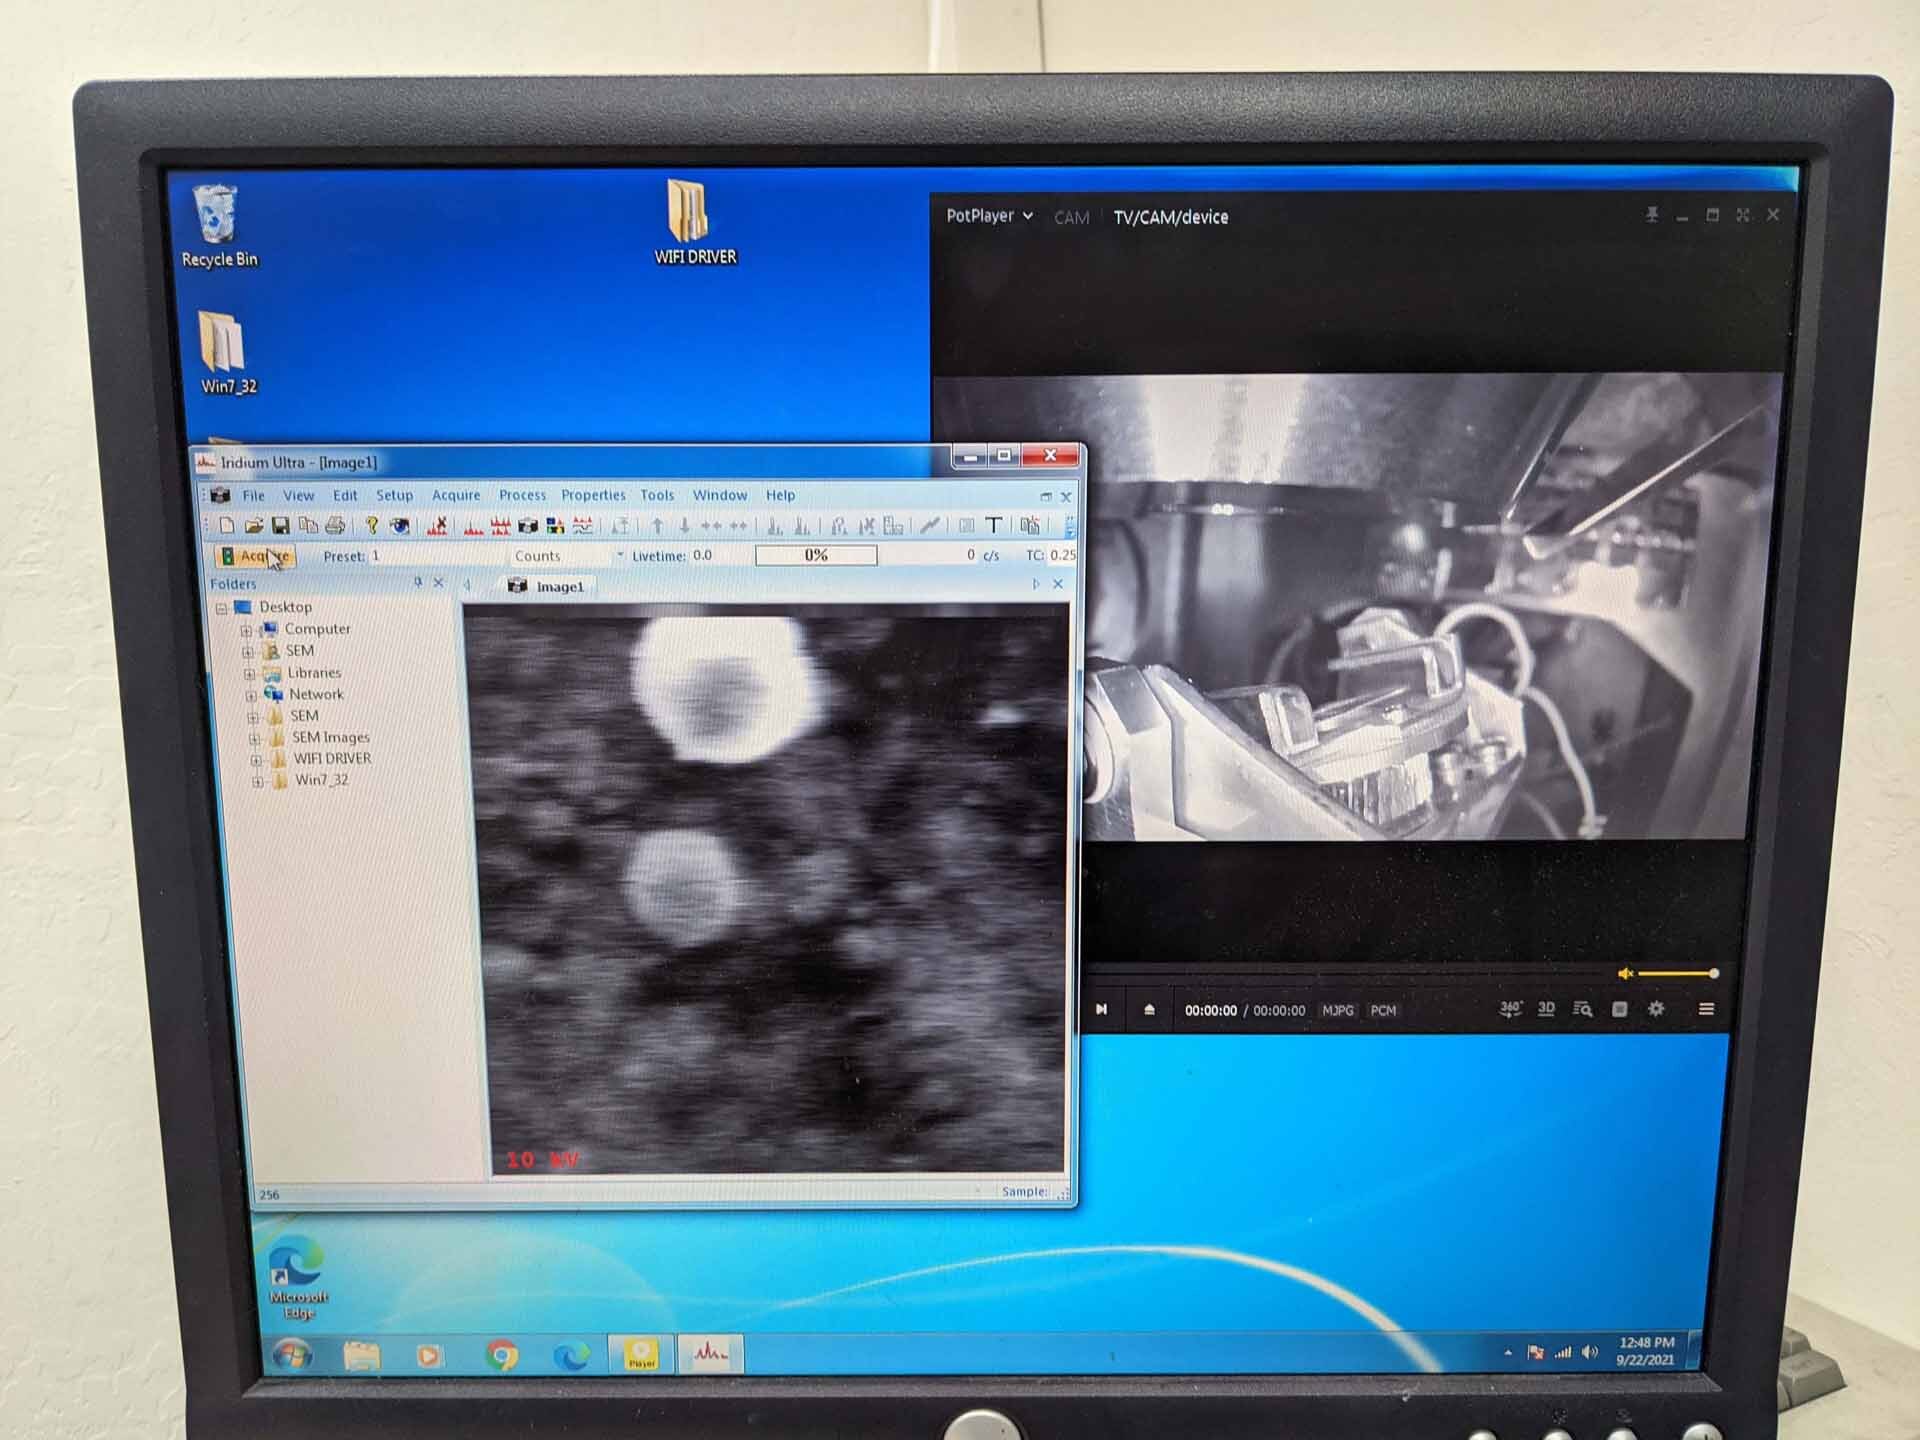Screen dimensions: 1920x1440
Task: Click the colored map squares toolbar icon
Action: coord(555,526)
